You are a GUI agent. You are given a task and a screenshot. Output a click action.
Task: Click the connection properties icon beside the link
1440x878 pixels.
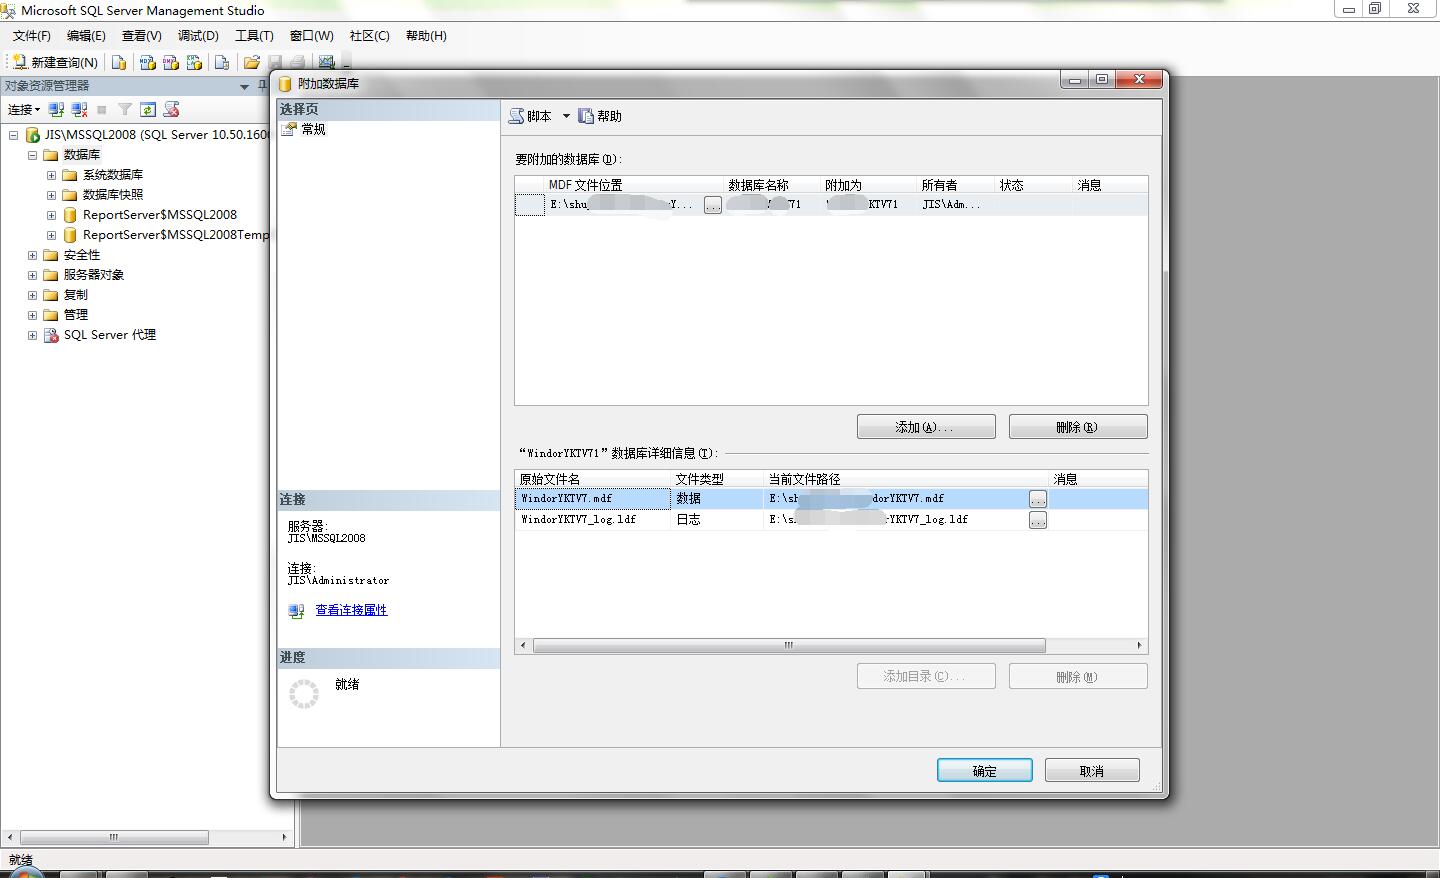click(296, 611)
